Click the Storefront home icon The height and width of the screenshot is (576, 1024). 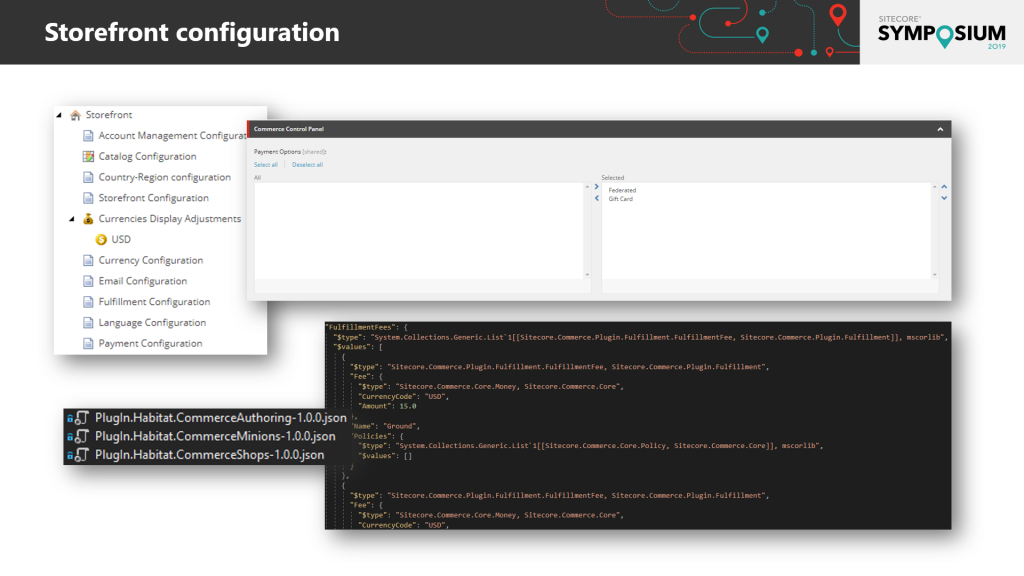click(75, 115)
